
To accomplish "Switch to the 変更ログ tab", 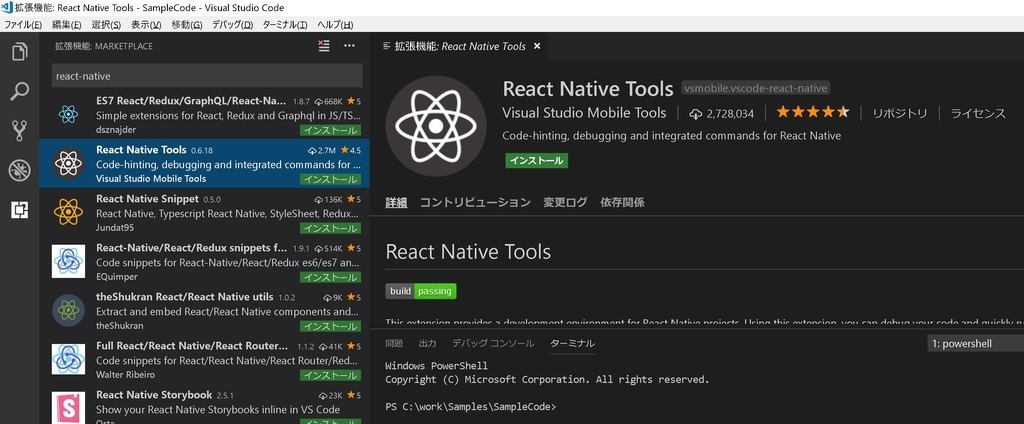I will (x=566, y=203).
